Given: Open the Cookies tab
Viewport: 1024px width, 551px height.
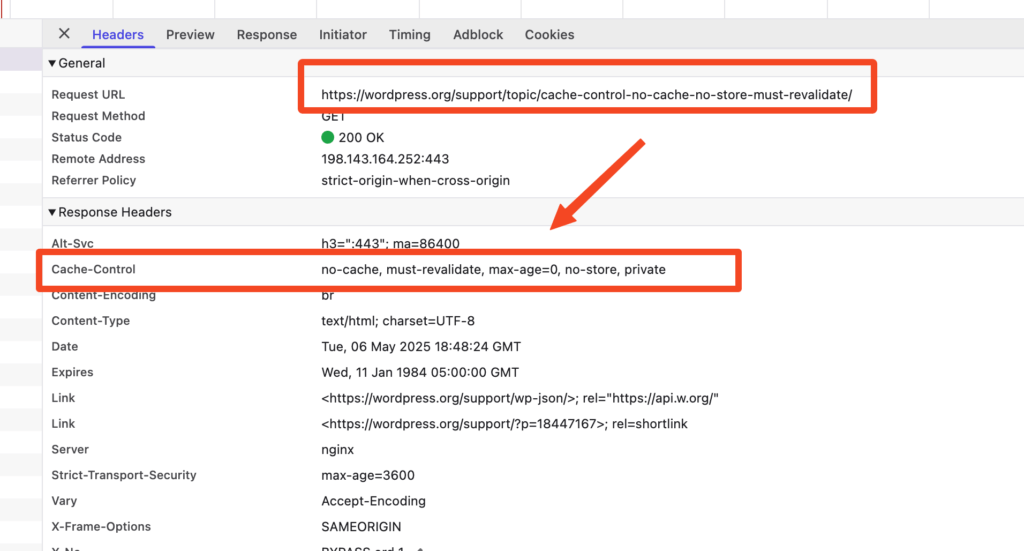Looking at the screenshot, I should coord(549,35).
